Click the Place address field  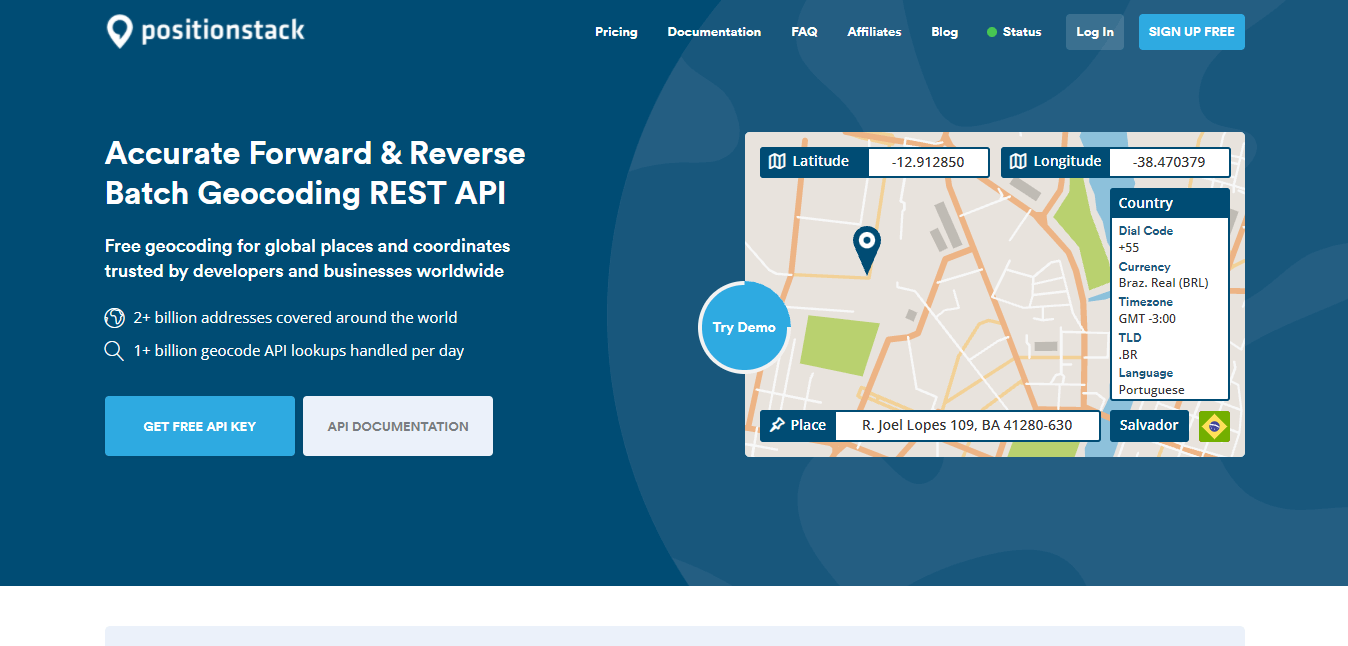point(967,426)
